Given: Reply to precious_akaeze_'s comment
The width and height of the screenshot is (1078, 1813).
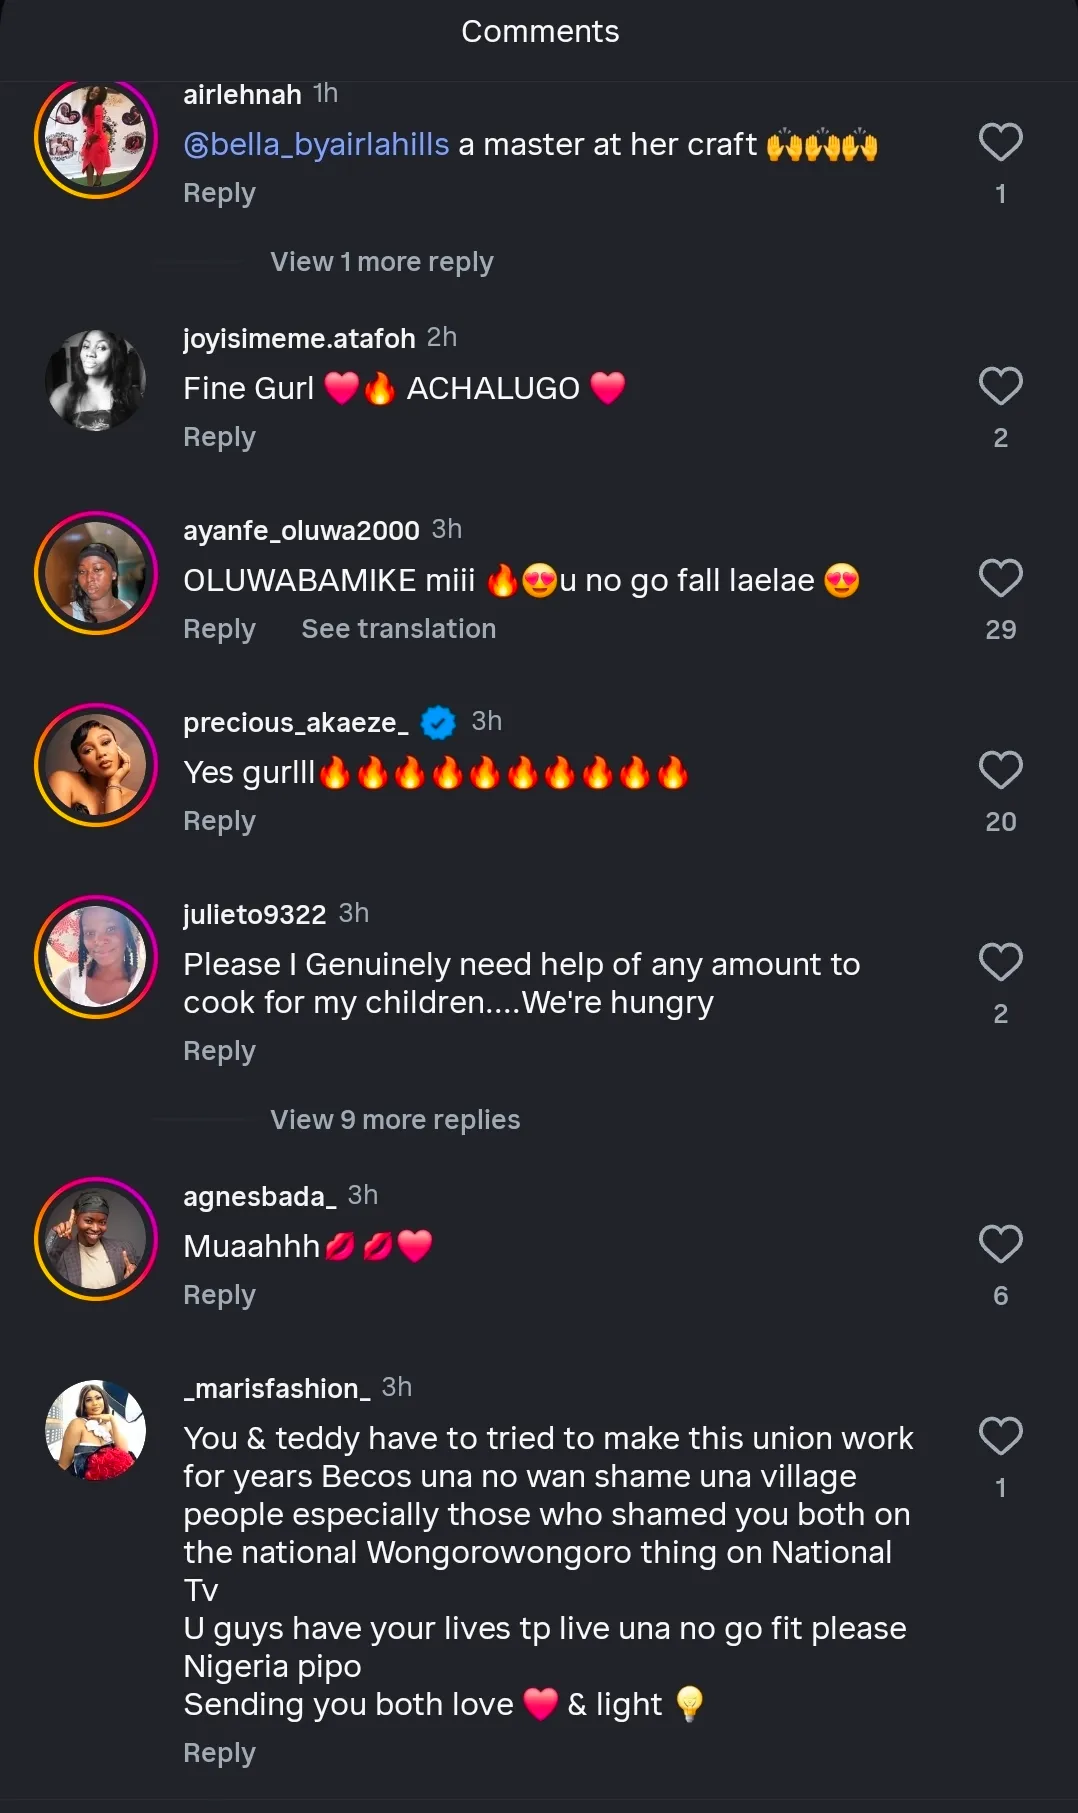Looking at the screenshot, I should coord(219,821).
